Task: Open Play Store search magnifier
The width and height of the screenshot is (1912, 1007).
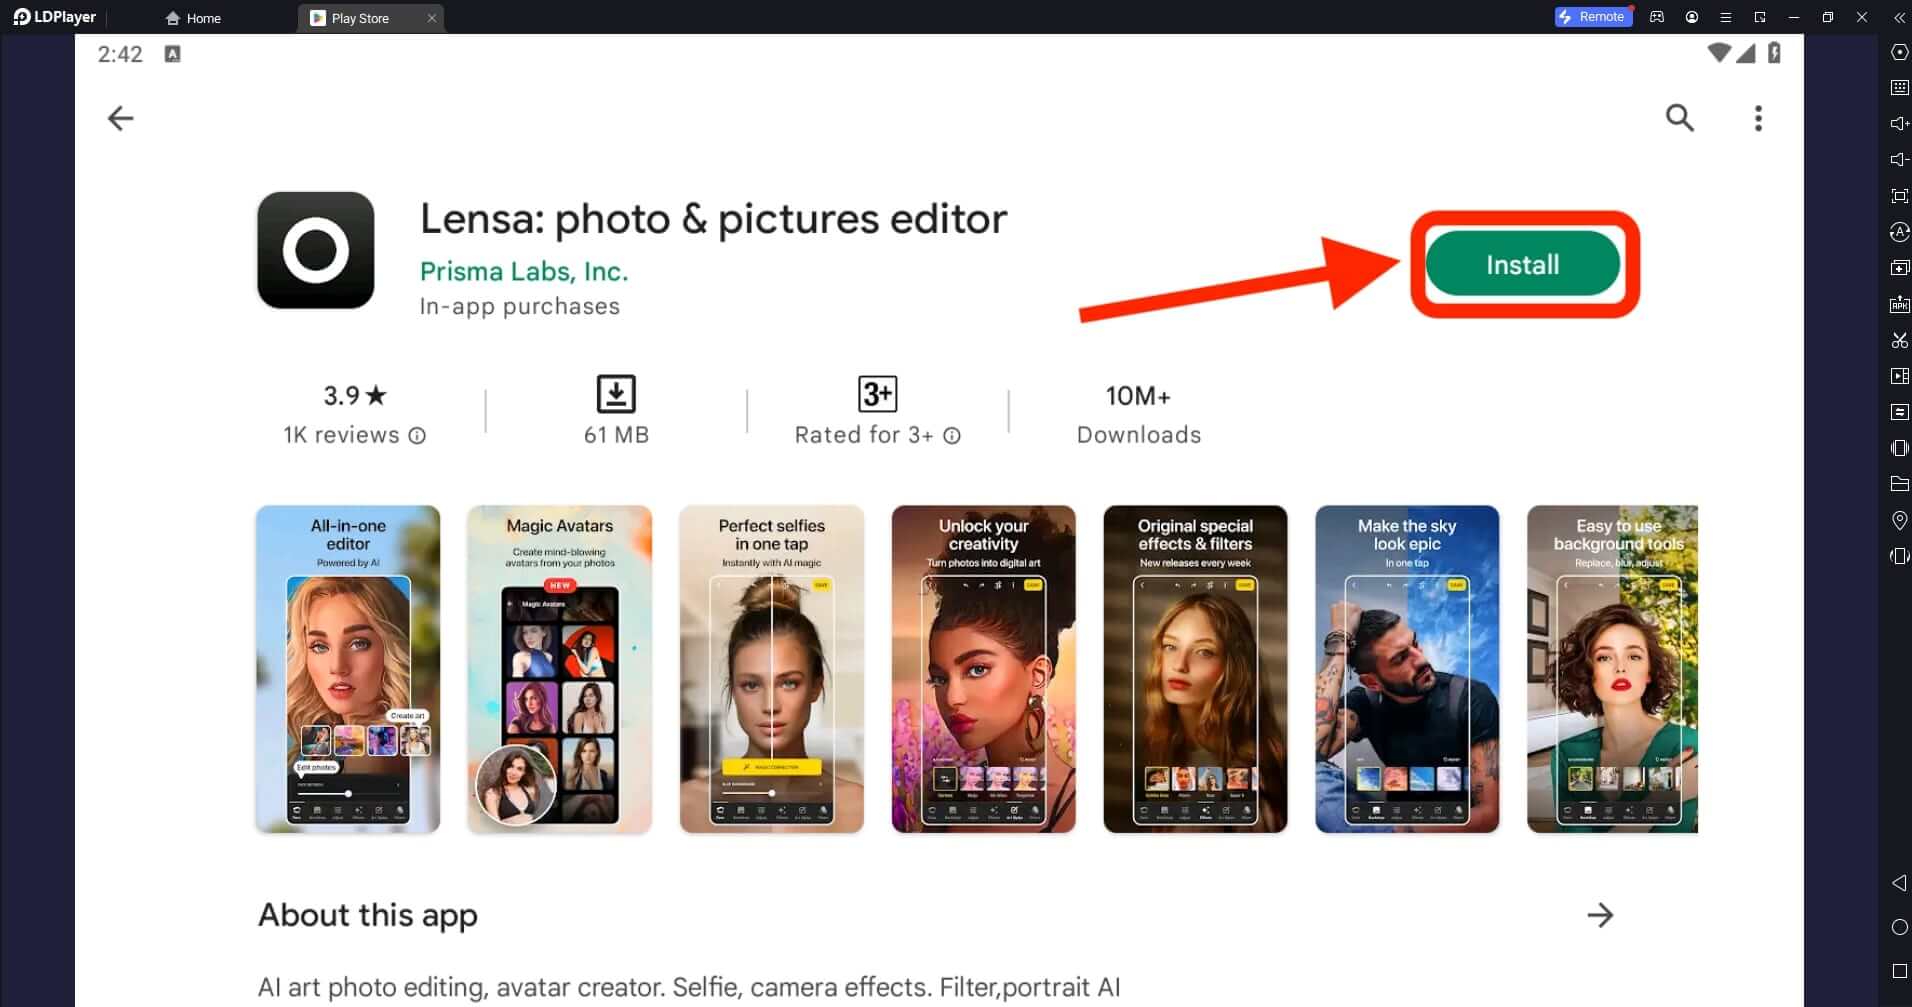Action: click(1679, 118)
